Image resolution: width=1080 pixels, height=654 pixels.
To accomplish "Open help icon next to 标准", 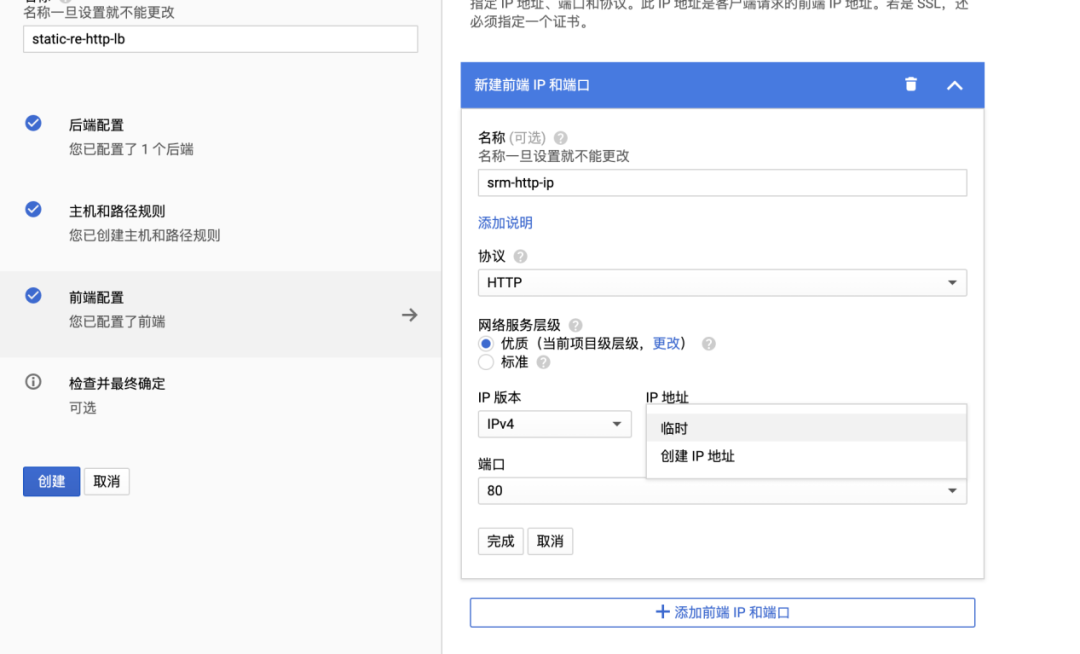I will click(x=543, y=362).
